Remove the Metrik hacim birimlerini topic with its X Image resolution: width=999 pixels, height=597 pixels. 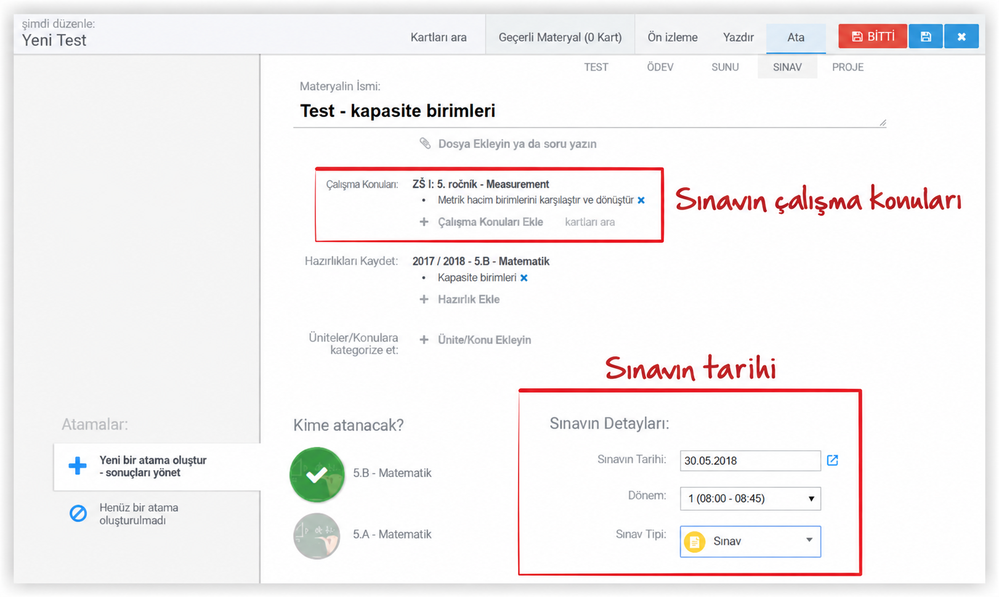(x=641, y=200)
